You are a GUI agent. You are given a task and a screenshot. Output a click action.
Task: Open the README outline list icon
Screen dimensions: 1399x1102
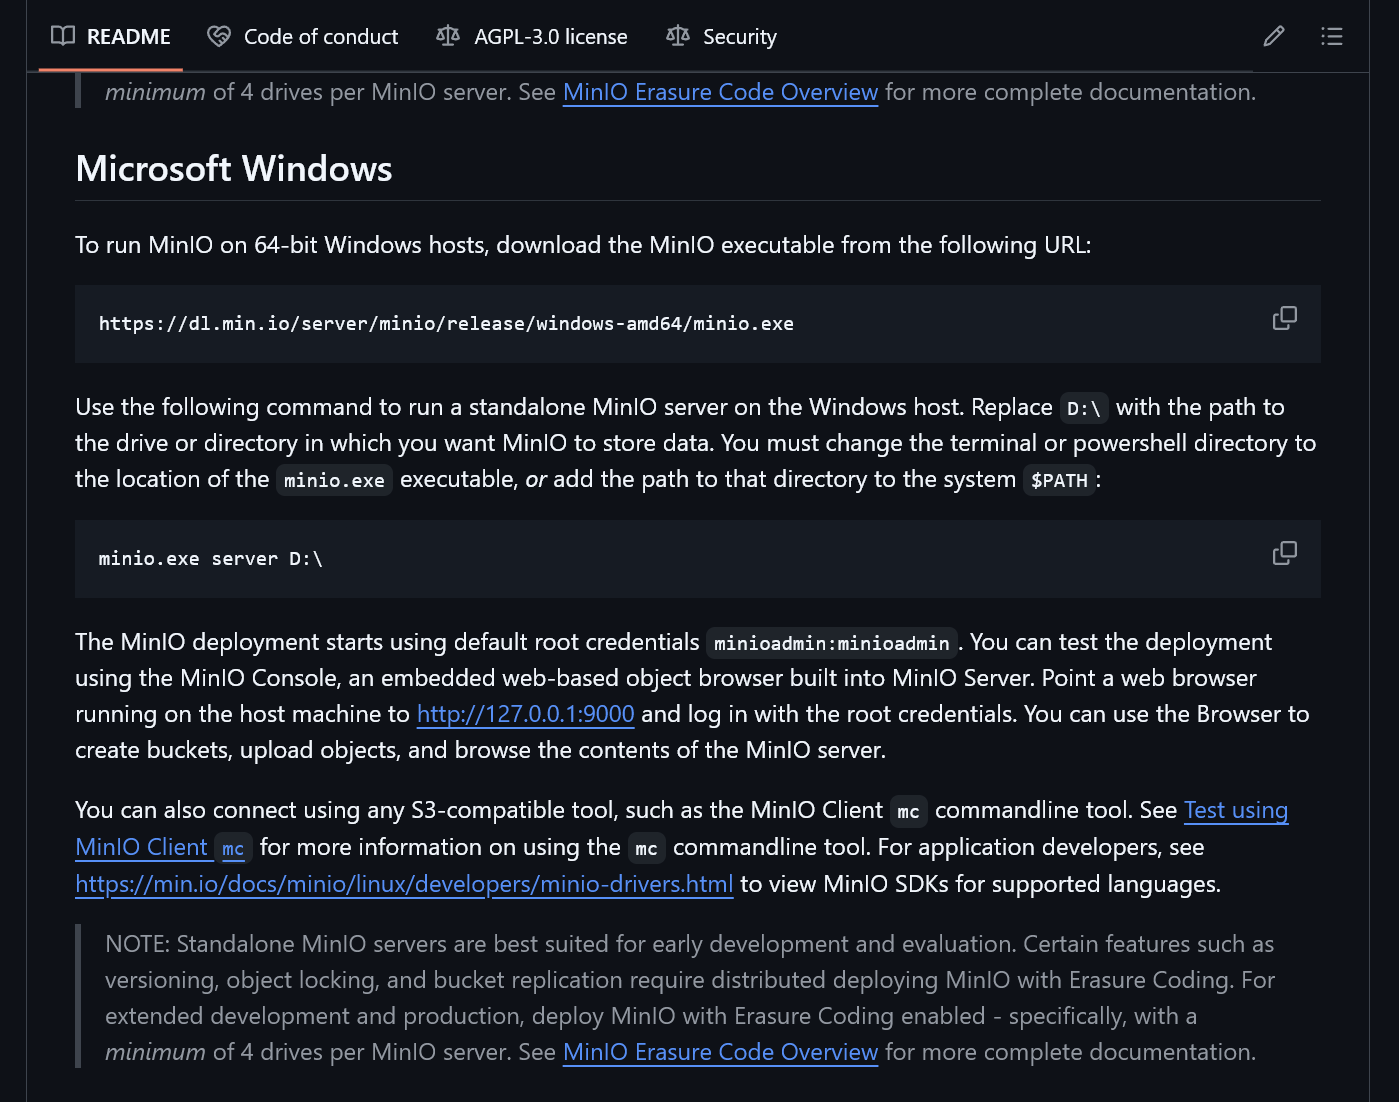coord(1331,37)
